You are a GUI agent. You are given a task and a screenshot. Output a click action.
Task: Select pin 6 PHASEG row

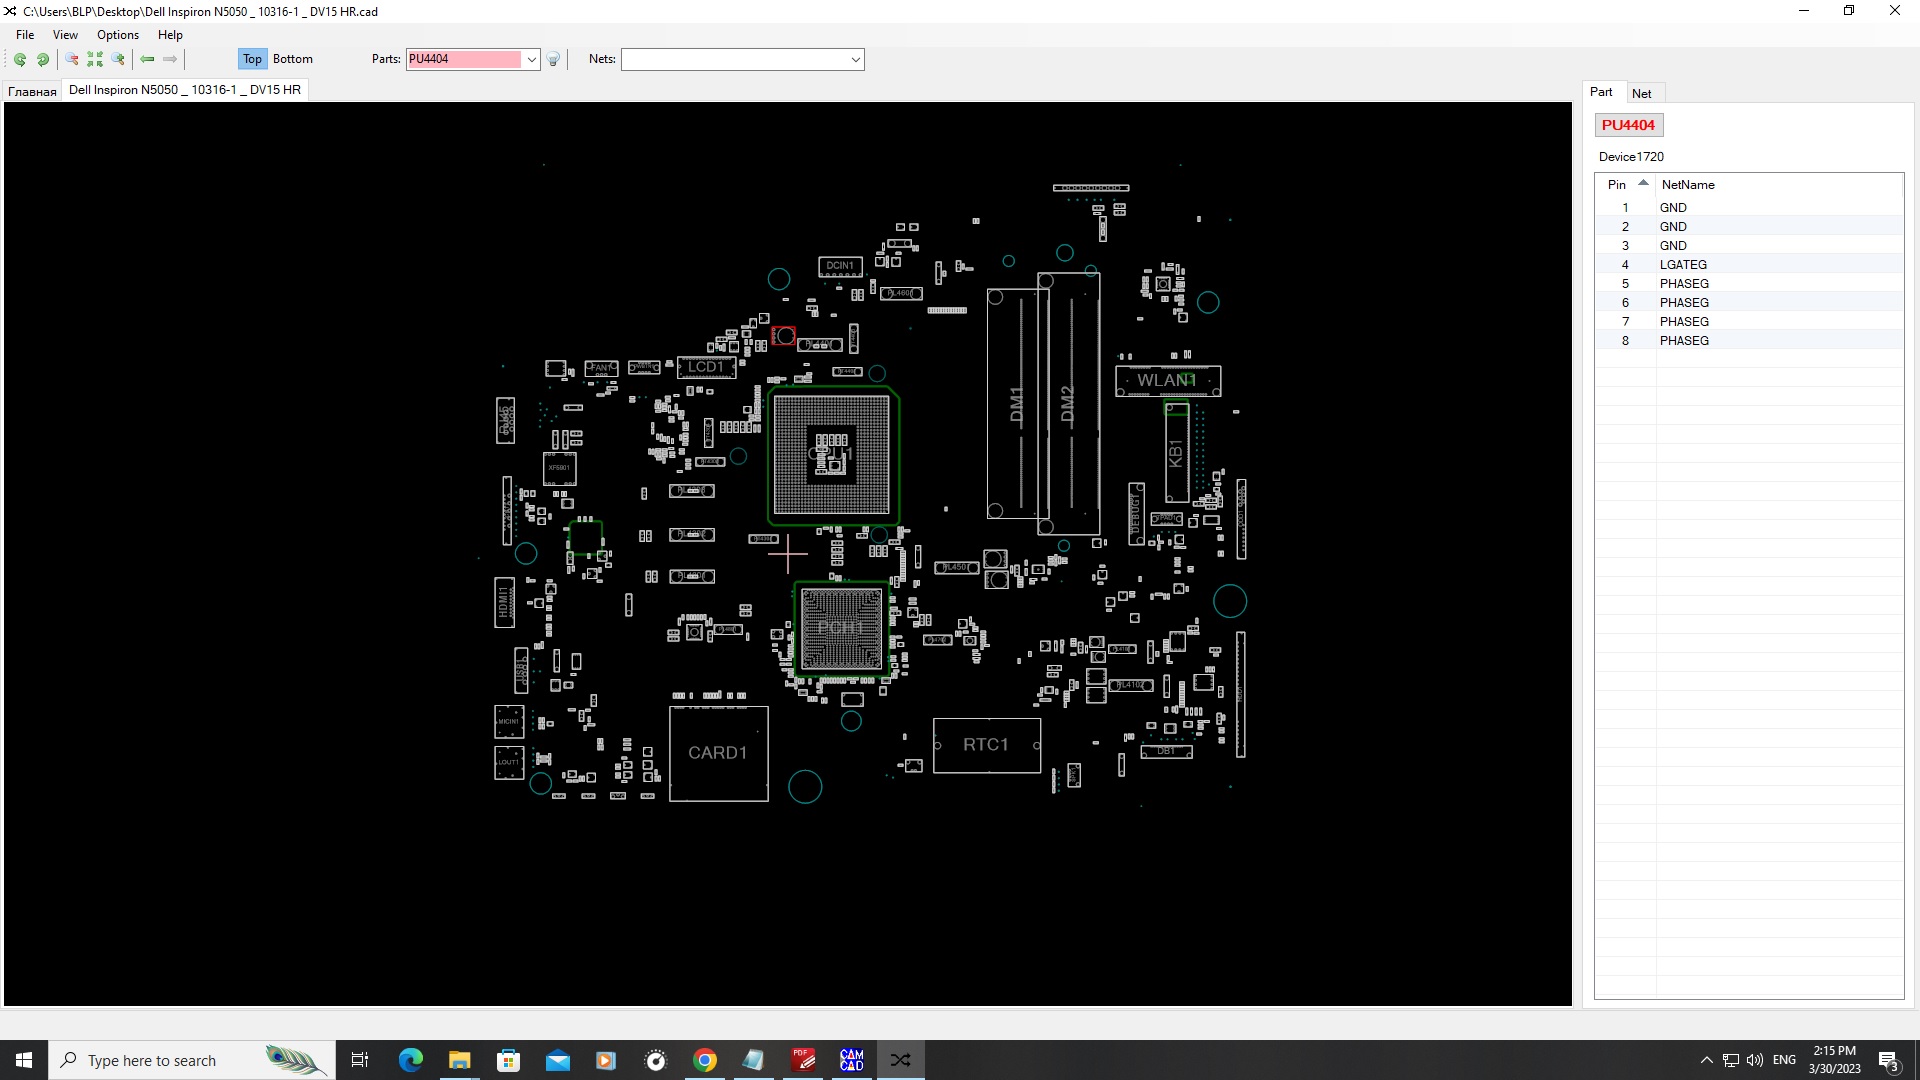coord(1749,302)
